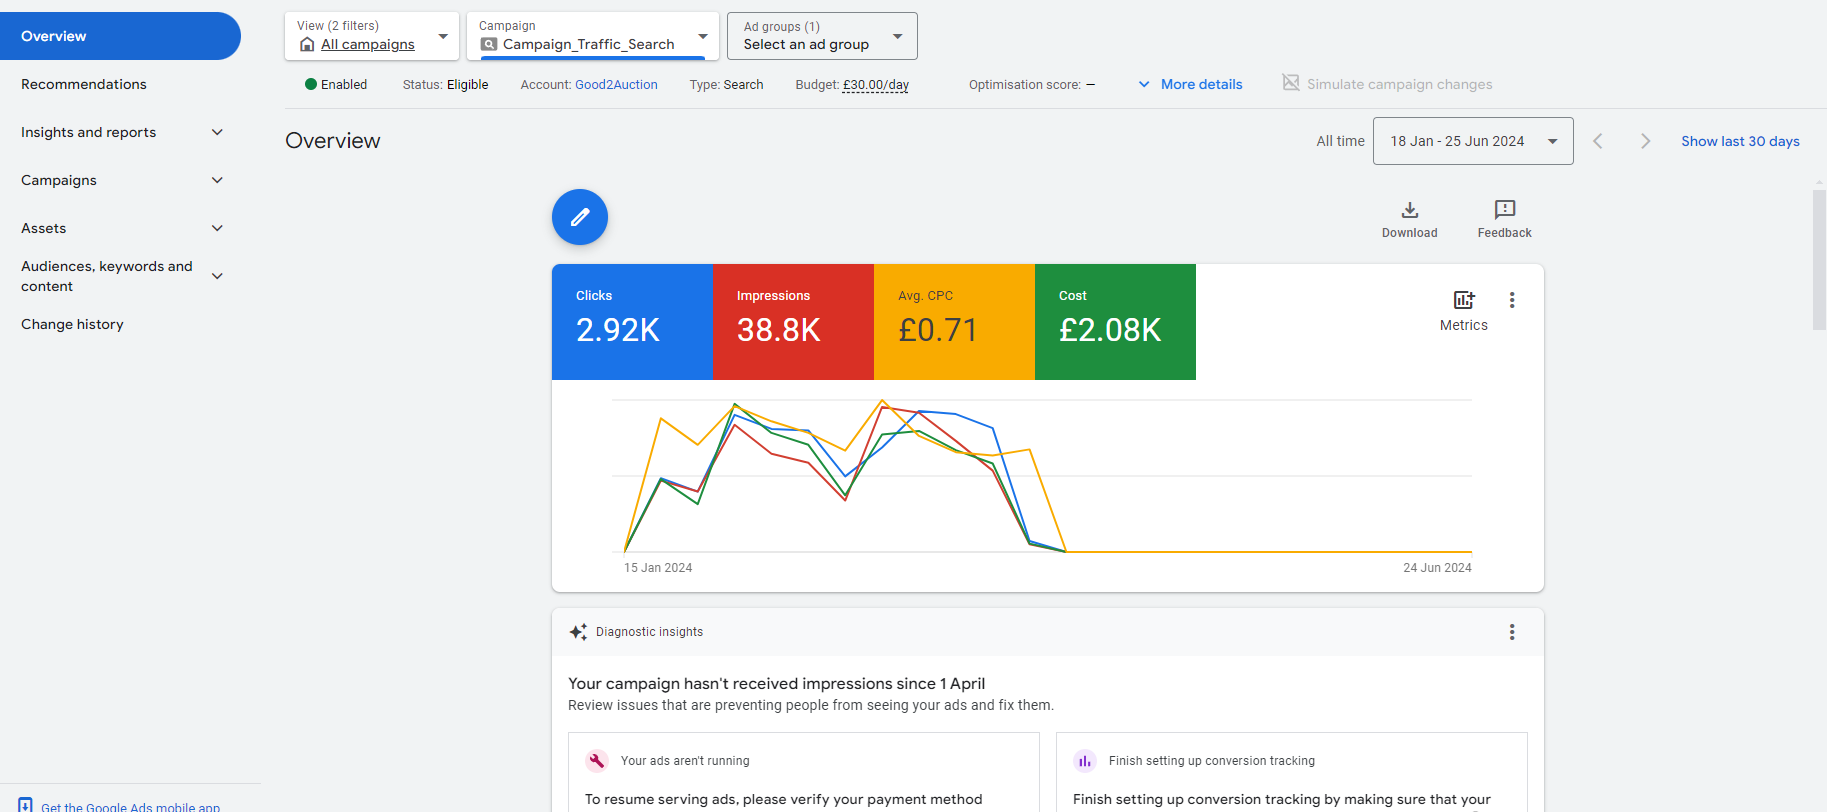This screenshot has width=1827, height=812.
Task: Go to previous date range arrow
Action: click(1598, 141)
